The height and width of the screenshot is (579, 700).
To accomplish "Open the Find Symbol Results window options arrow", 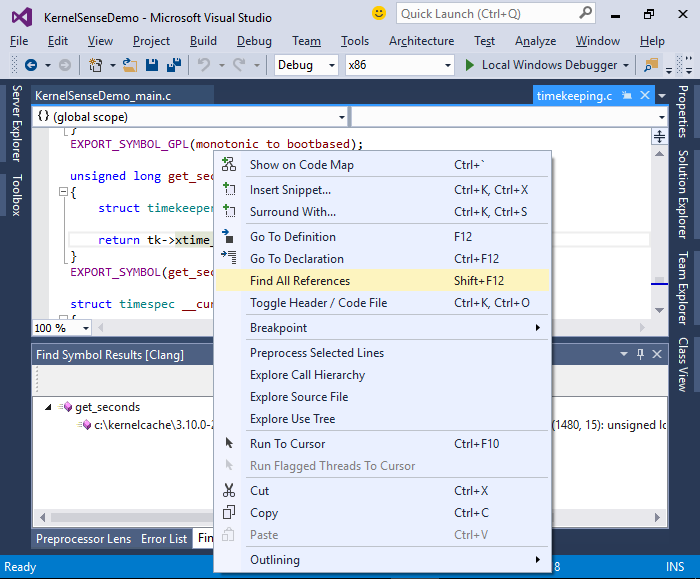I will 624,354.
